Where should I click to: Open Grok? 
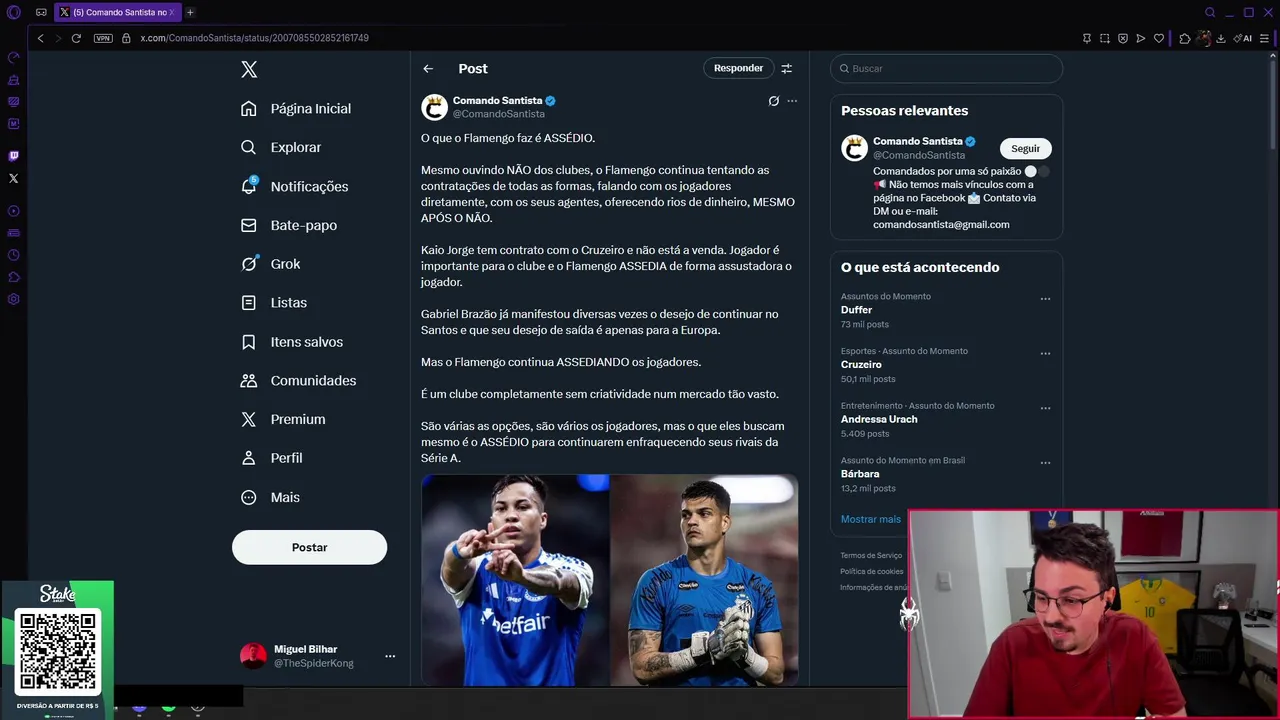(x=270, y=264)
